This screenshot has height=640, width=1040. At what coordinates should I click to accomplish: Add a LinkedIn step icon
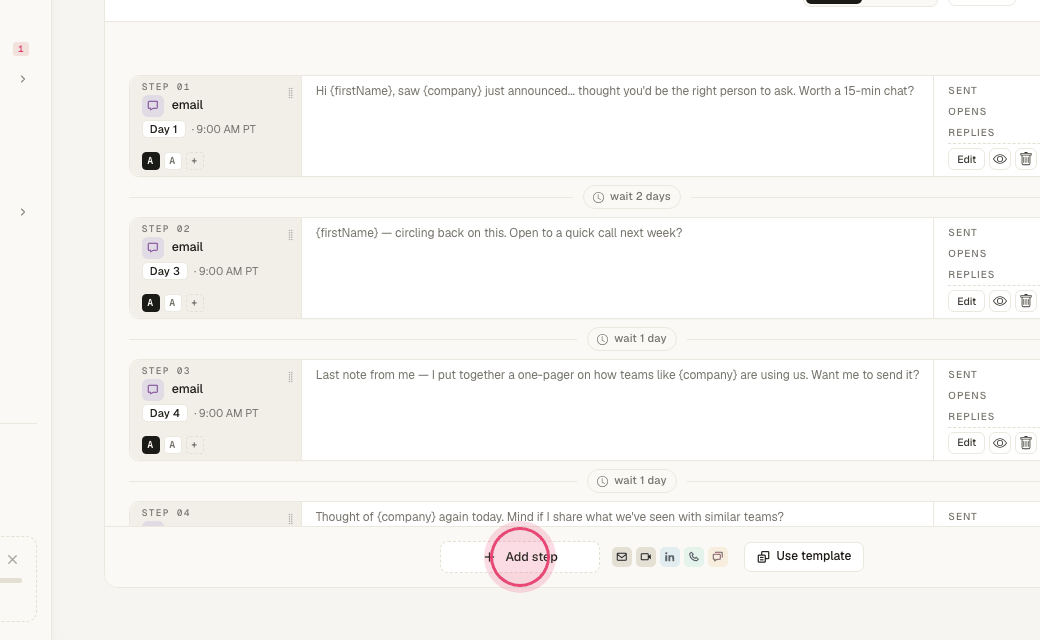[669, 557]
